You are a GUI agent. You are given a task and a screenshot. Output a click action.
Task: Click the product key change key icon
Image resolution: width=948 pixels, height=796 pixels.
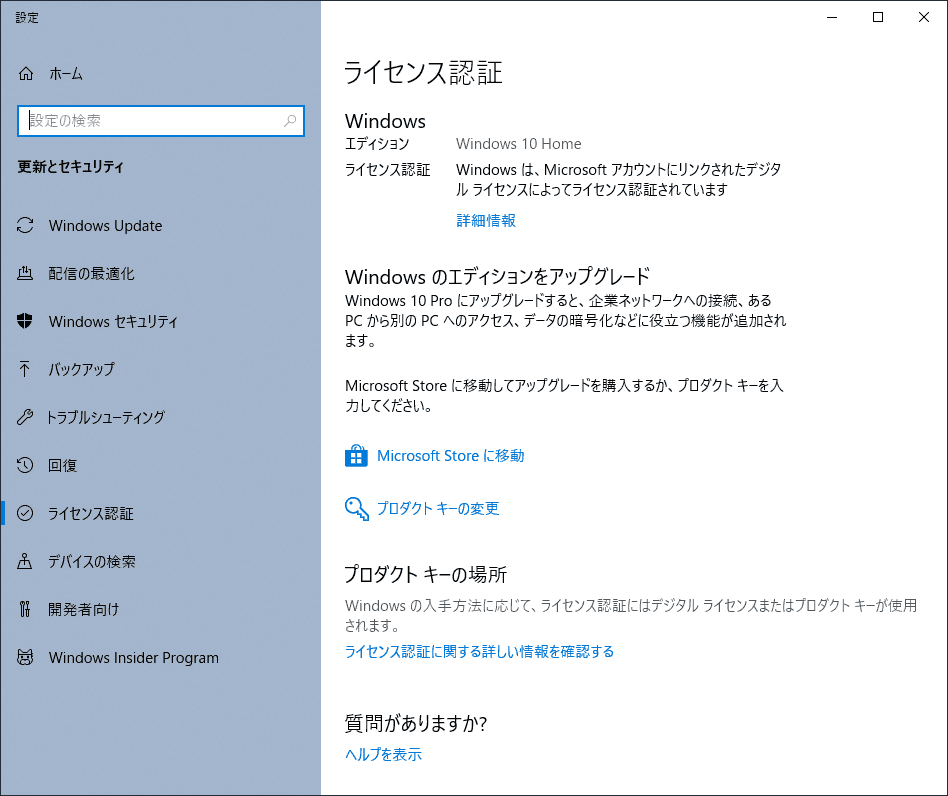tap(356, 509)
